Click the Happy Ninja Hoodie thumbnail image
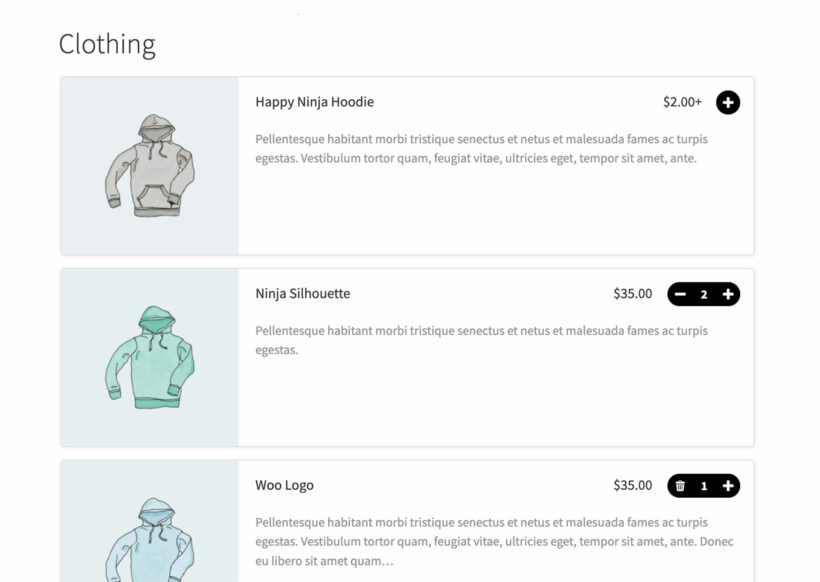 click(150, 165)
